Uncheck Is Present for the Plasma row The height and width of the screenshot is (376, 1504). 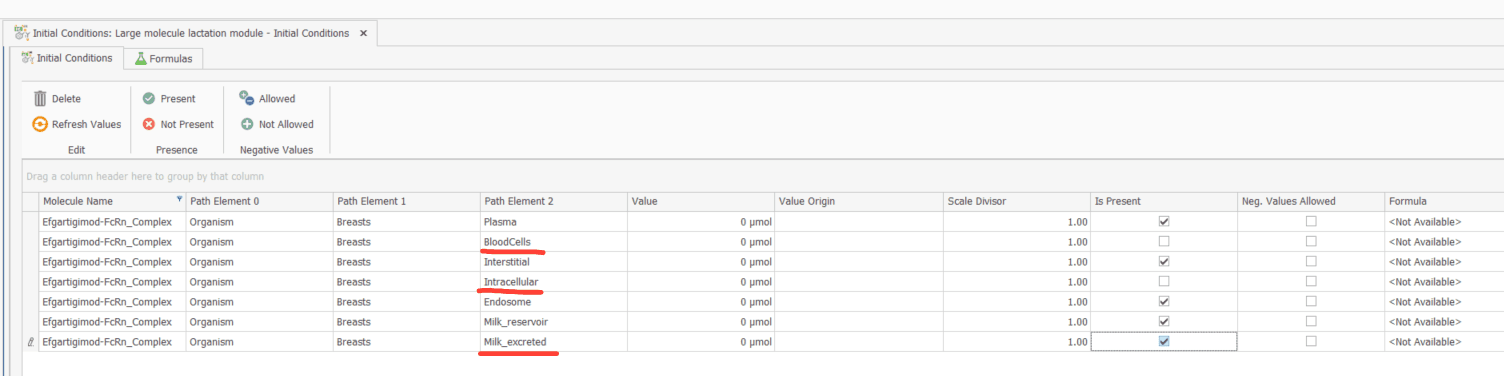coord(1163,221)
